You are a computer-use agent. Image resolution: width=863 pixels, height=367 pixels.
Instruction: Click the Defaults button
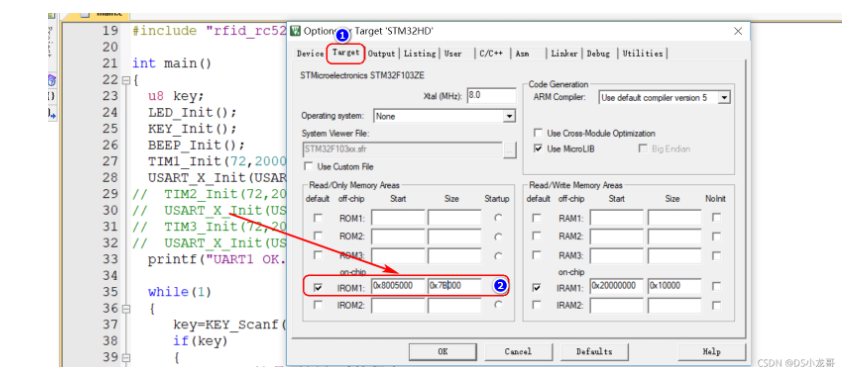594,351
